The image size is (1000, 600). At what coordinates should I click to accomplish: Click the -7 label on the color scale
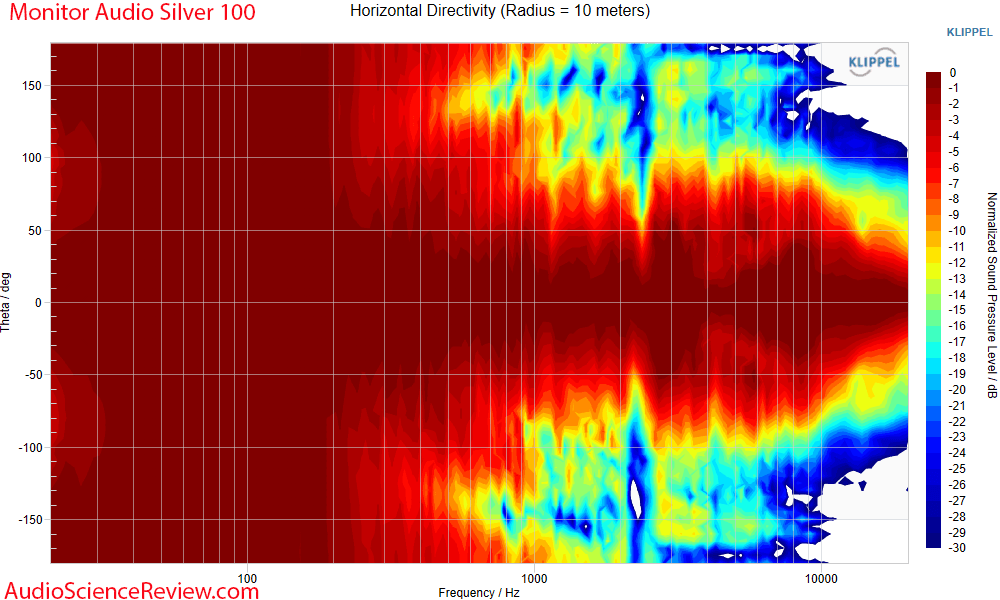[x=953, y=184]
